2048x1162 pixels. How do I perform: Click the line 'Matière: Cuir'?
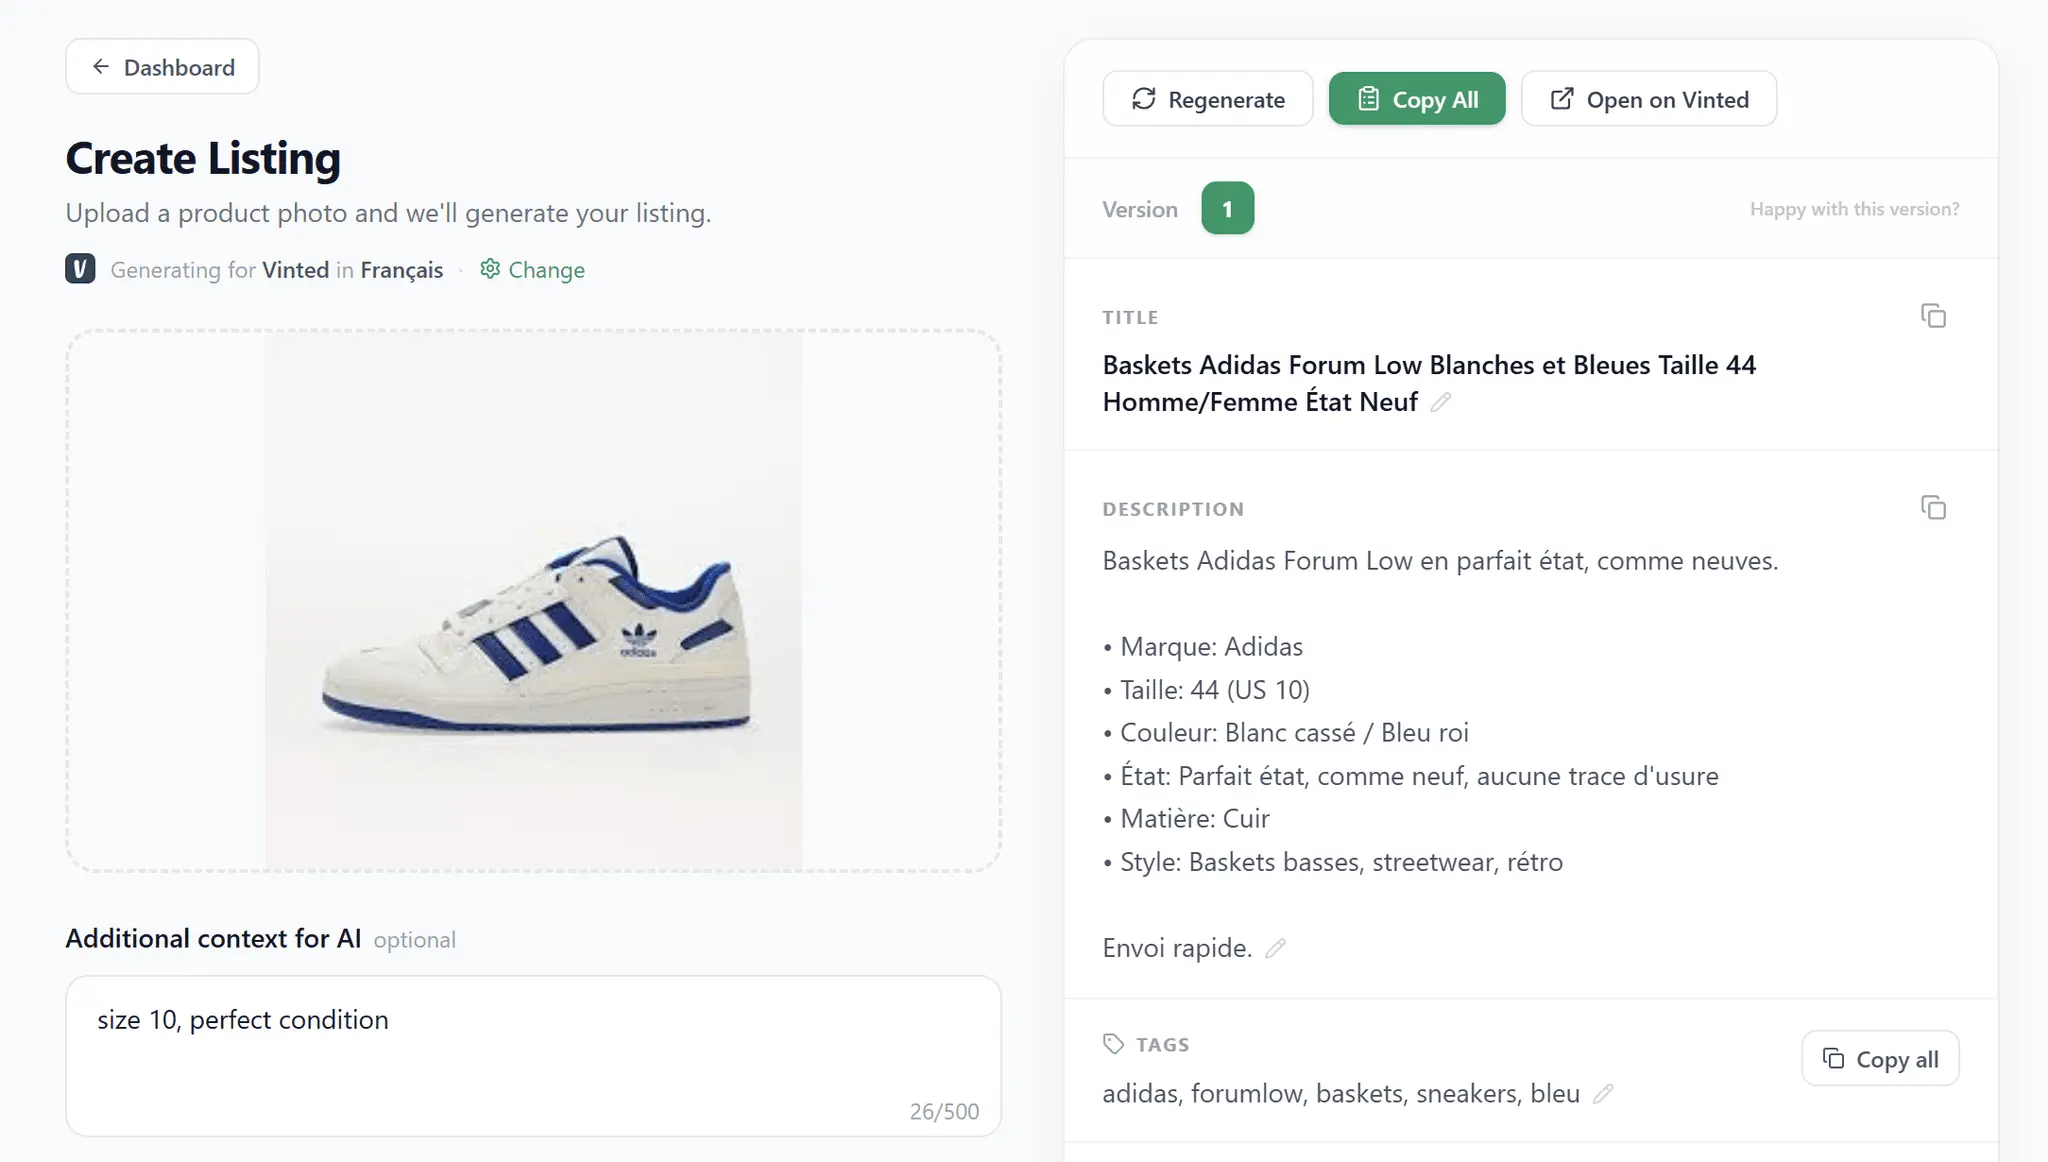point(1186,819)
